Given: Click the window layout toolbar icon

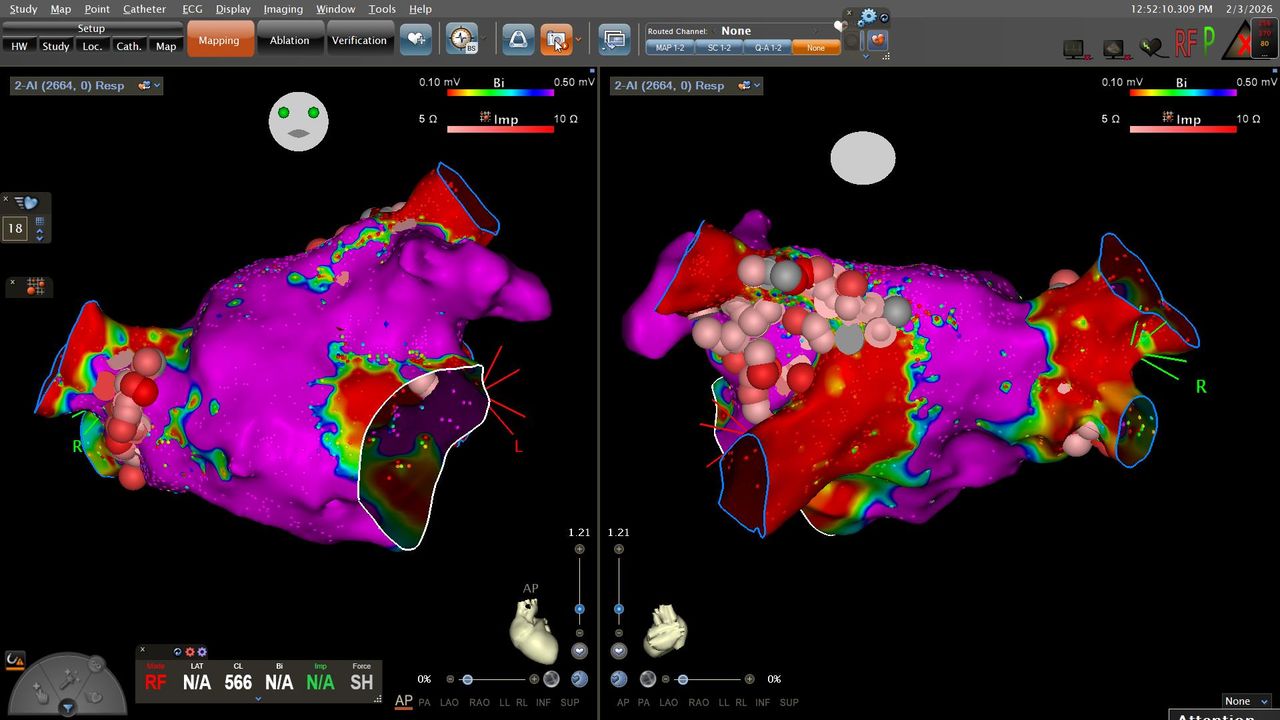Looking at the screenshot, I should point(613,40).
